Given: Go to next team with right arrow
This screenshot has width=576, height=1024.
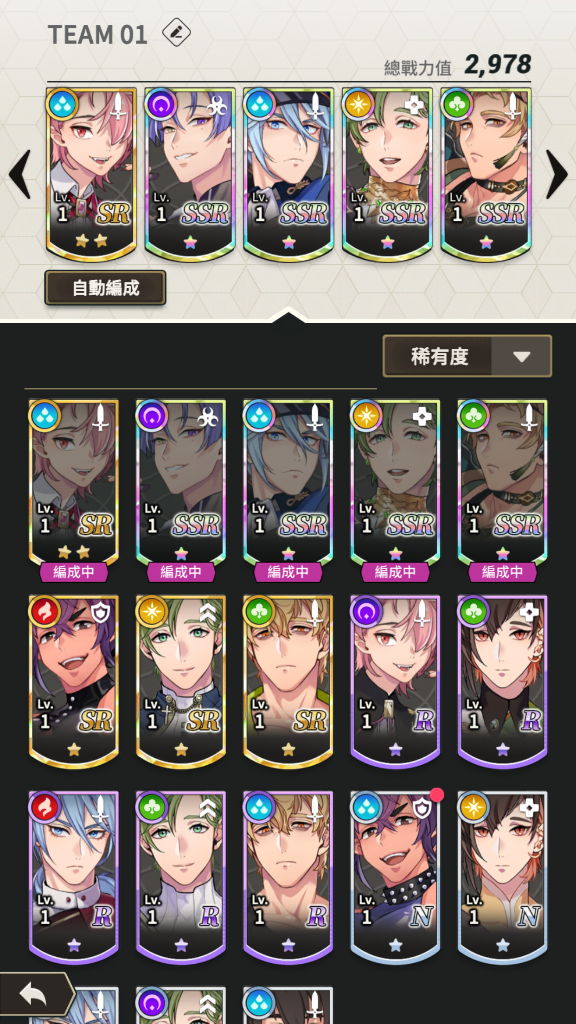Looking at the screenshot, I should 556,174.
